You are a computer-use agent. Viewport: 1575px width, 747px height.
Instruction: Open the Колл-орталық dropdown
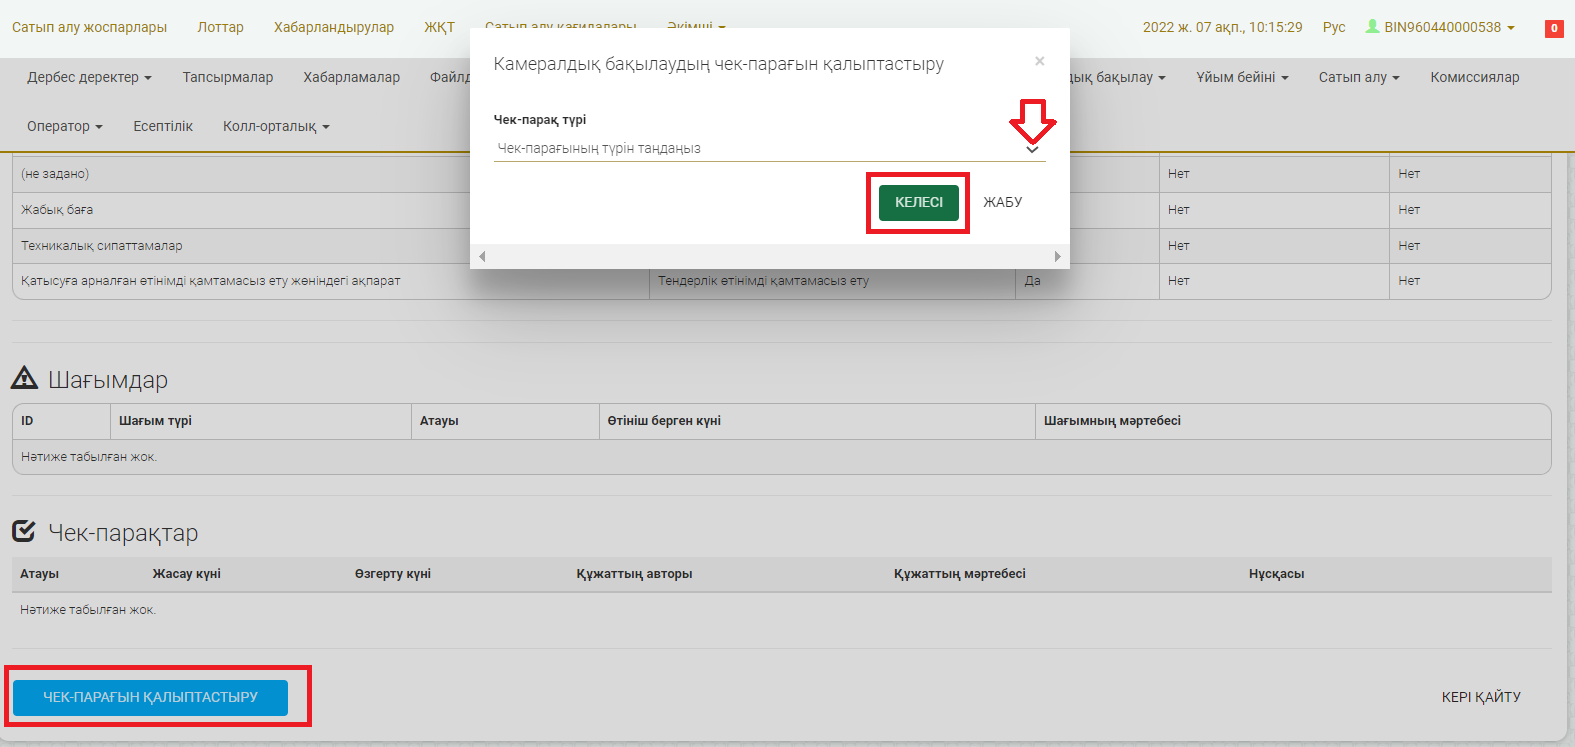tap(275, 126)
